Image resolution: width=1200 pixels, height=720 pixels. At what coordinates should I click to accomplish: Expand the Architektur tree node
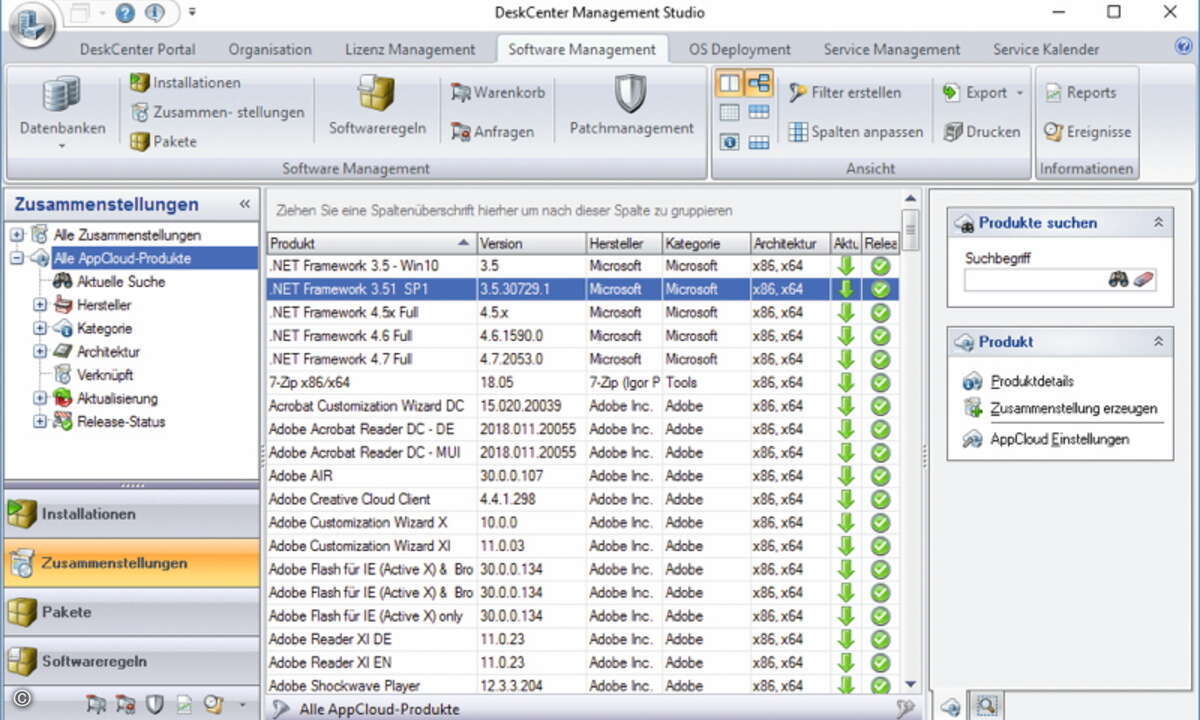tap(40, 351)
